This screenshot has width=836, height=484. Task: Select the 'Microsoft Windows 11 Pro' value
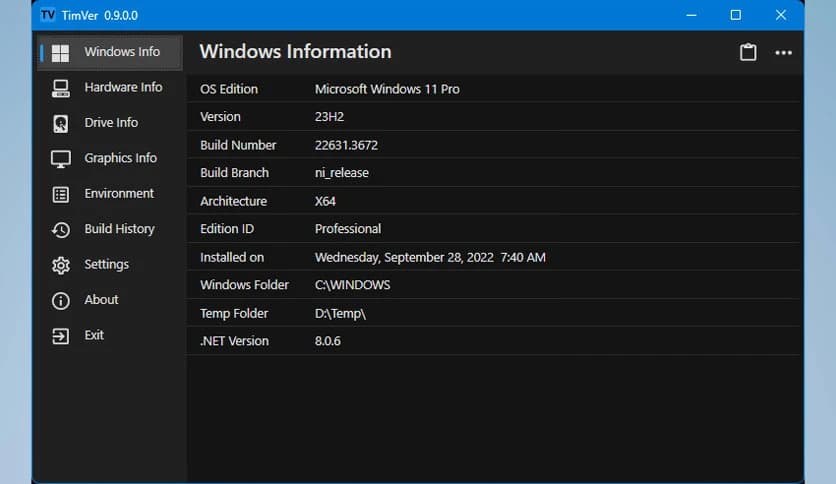(x=387, y=89)
